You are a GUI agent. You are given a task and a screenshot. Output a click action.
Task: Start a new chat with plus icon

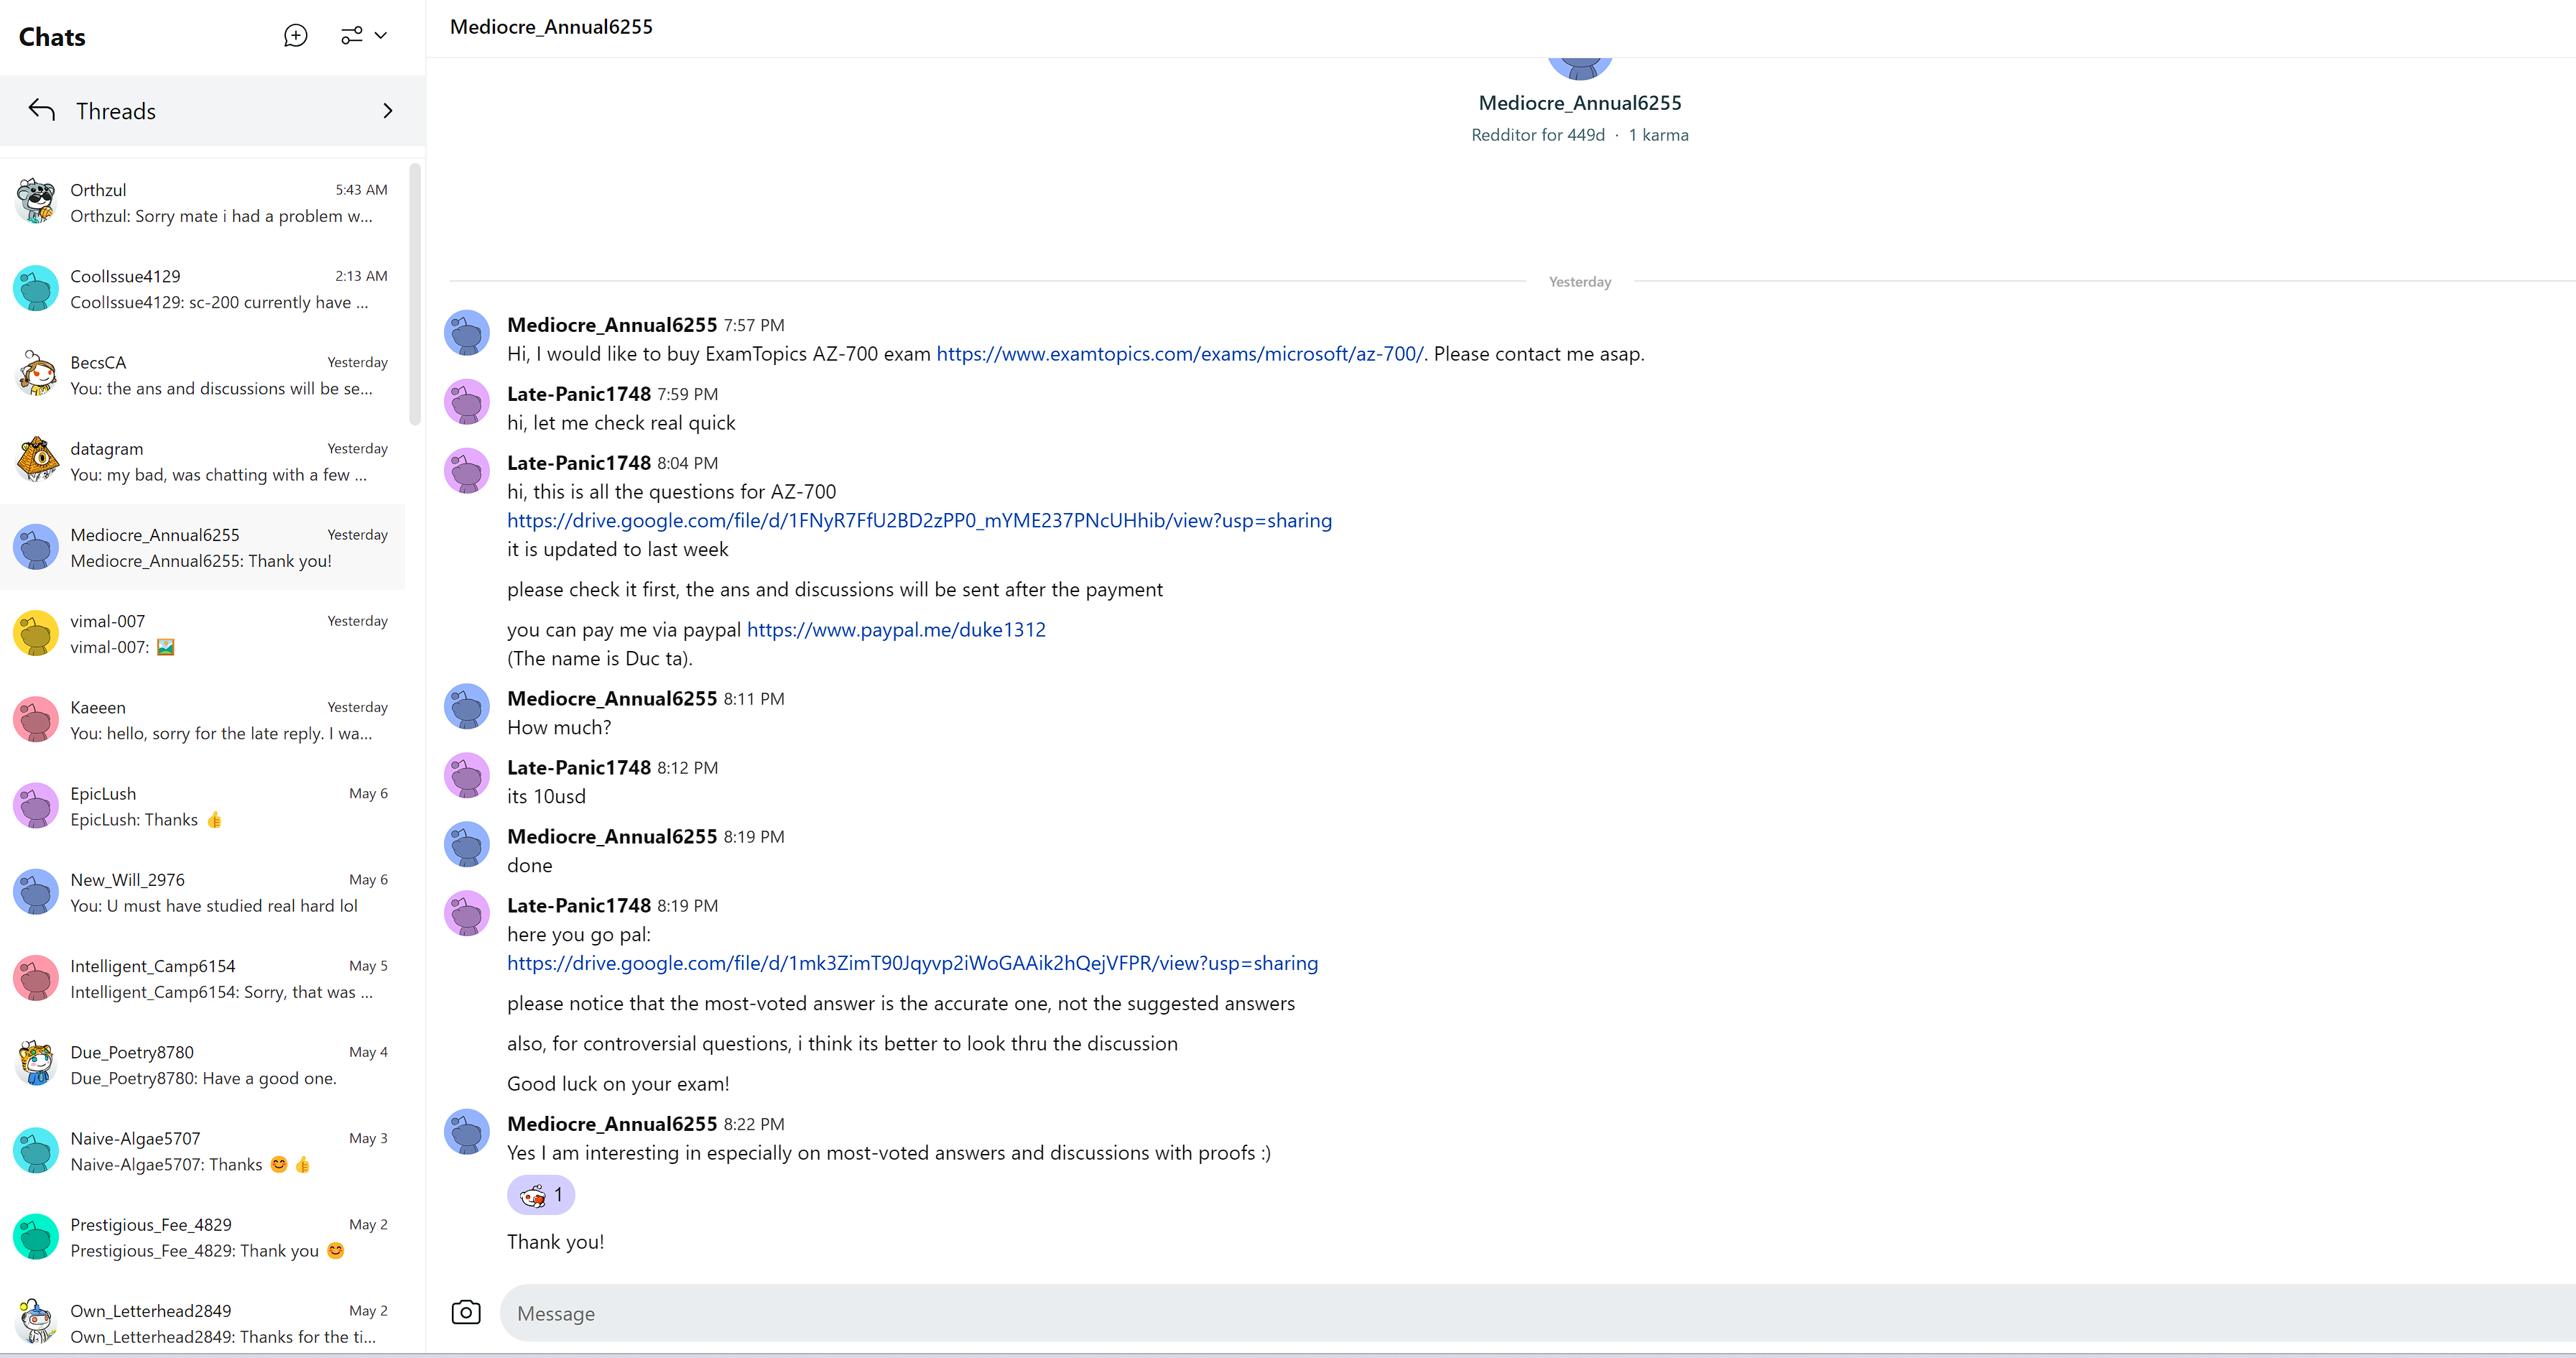(295, 36)
